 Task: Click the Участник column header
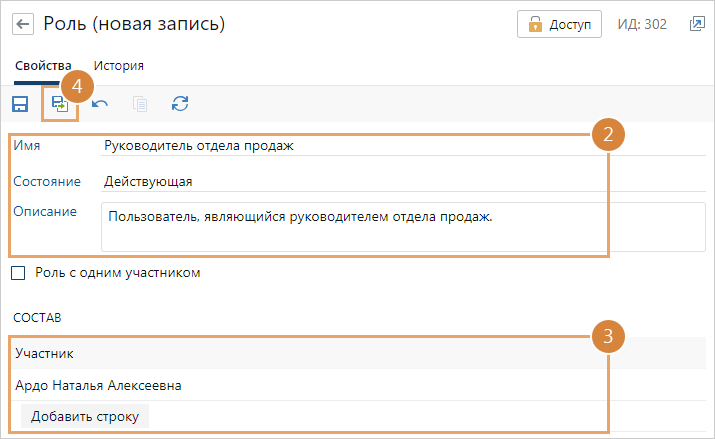[x=44, y=353]
